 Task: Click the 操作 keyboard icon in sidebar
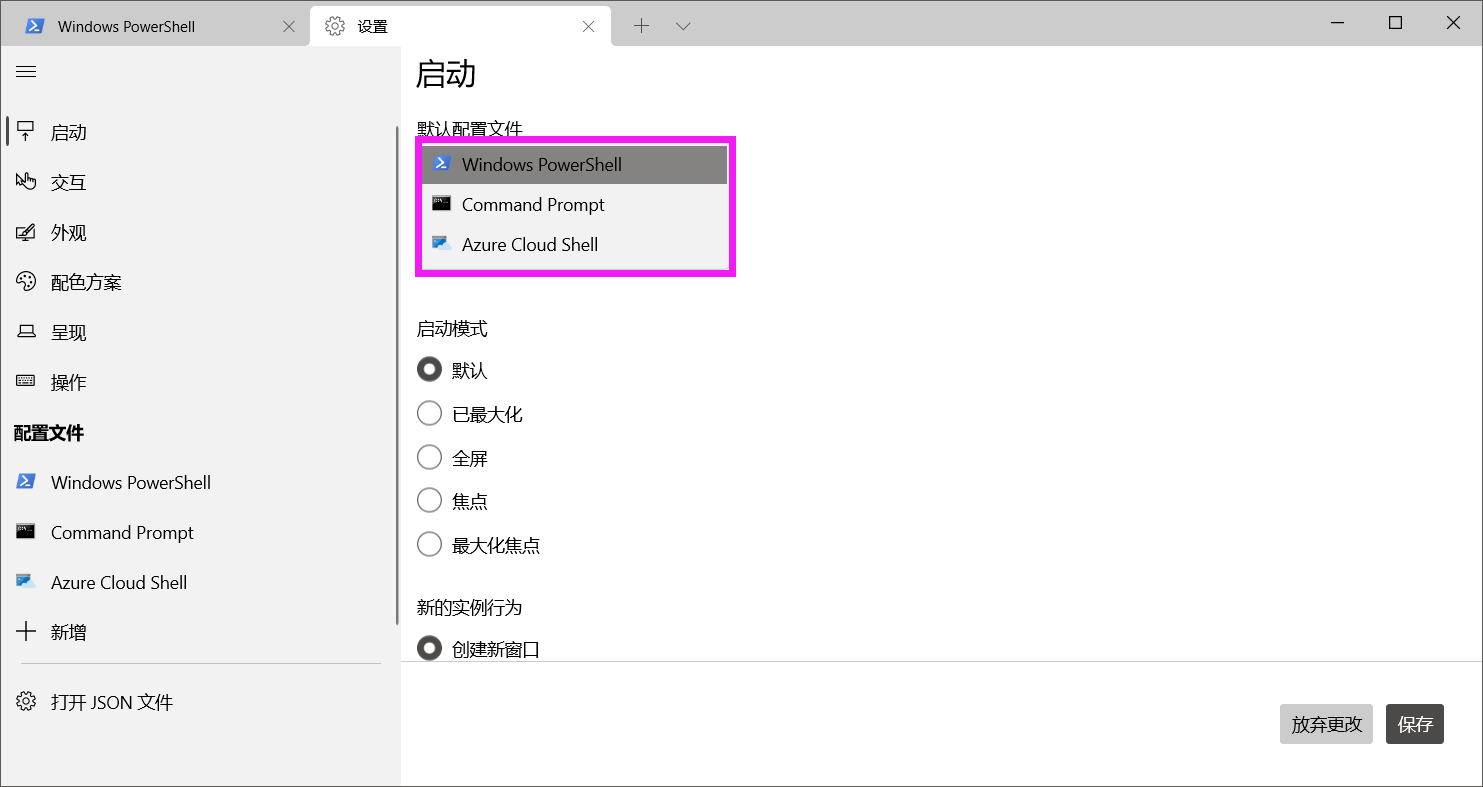(x=26, y=381)
